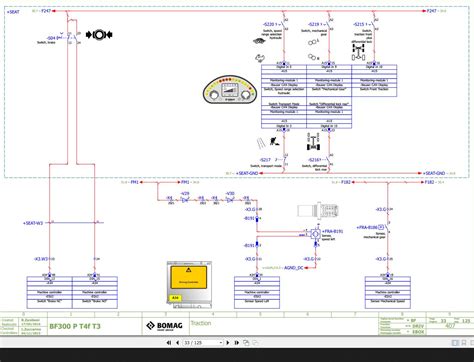Viewport: 474px width, 362px height.
Task: Jump to the last page
Action: point(237,343)
